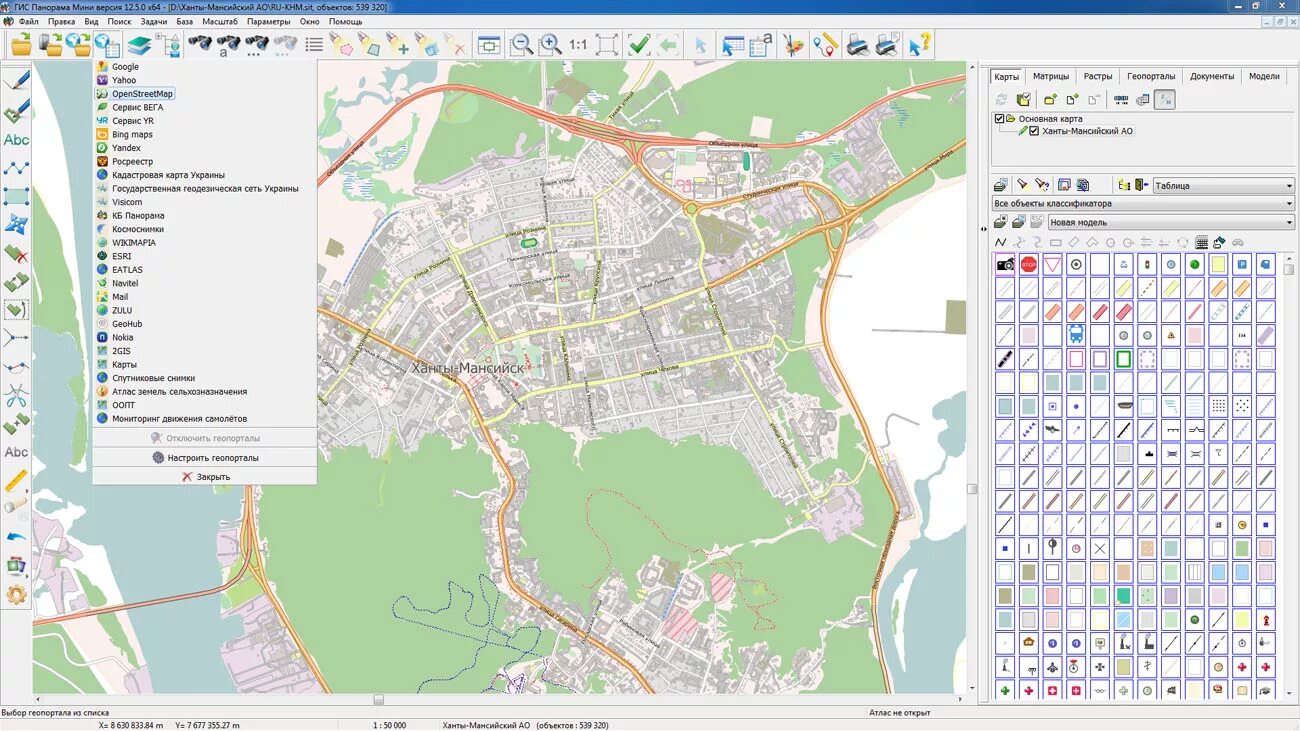This screenshot has height=731, width=1300.
Task: Click the first printer icon in toolbar
Action: pos(857,44)
